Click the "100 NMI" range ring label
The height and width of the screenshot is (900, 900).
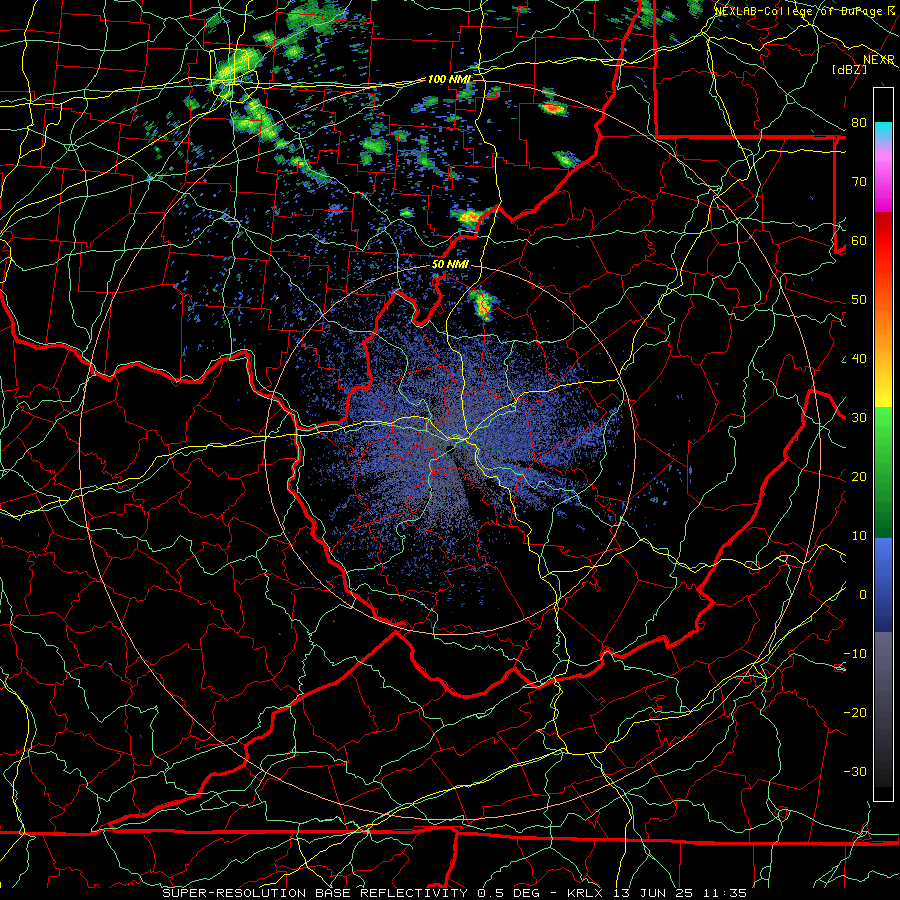[x=449, y=79]
